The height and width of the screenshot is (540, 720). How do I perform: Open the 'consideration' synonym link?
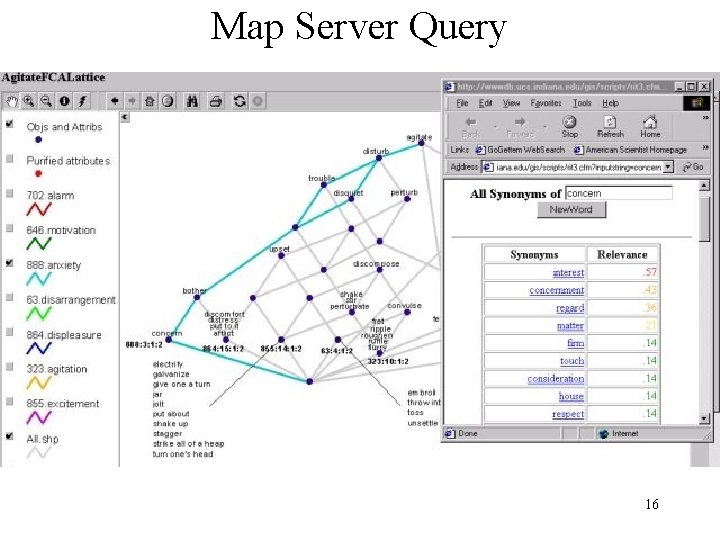[x=556, y=379]
